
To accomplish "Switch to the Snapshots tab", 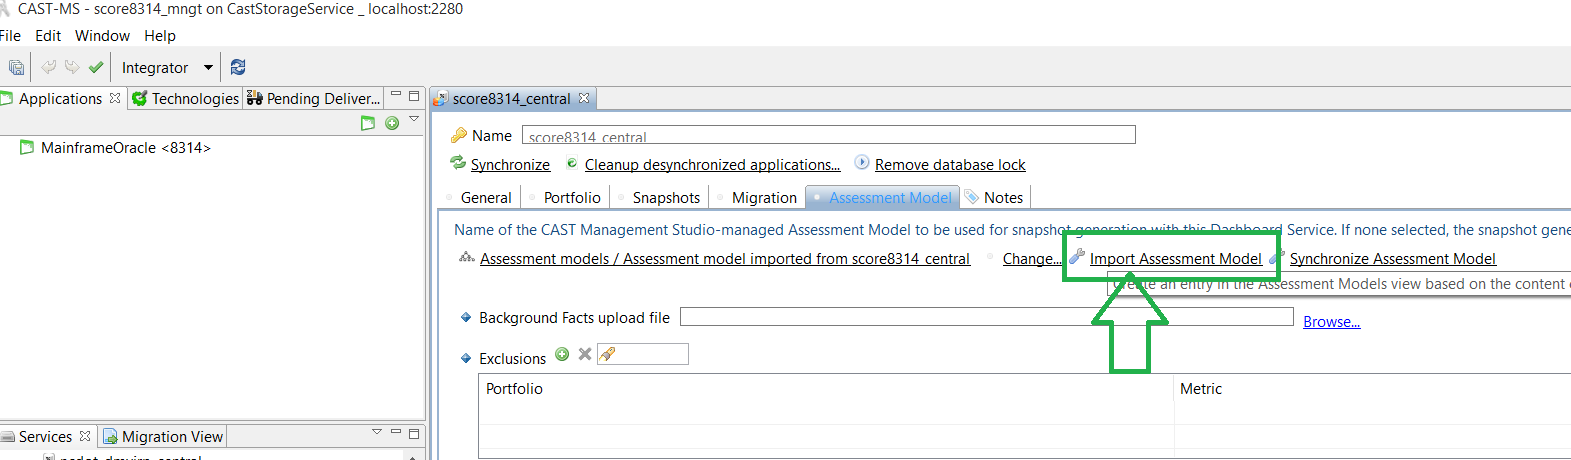I will (665, 198).
